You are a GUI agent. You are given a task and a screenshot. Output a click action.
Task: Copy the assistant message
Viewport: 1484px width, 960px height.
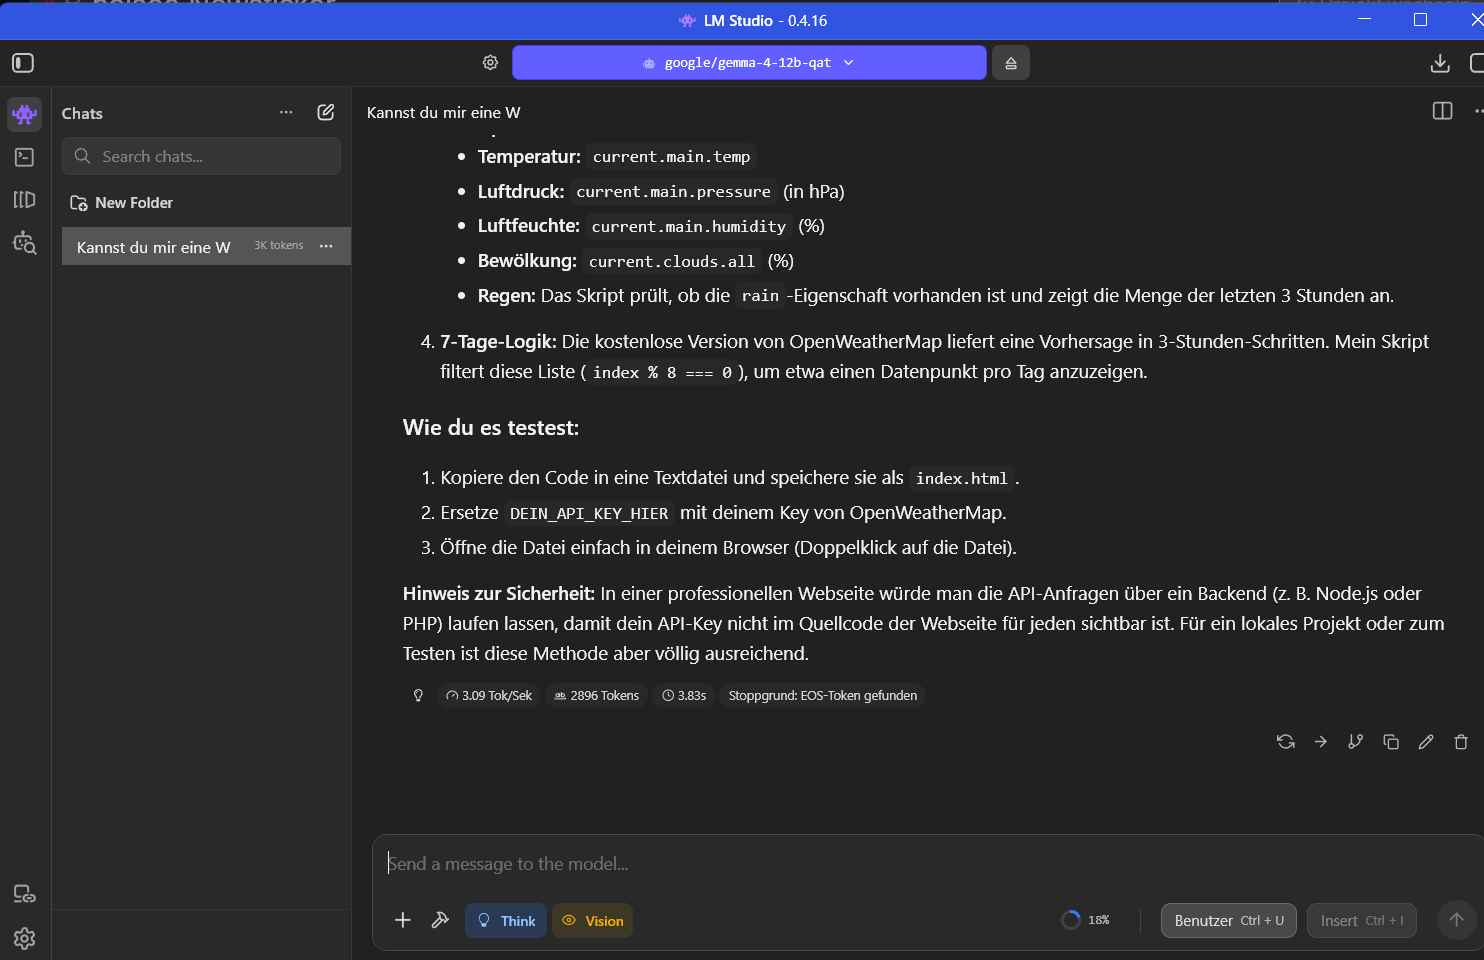pos(1391,742)
